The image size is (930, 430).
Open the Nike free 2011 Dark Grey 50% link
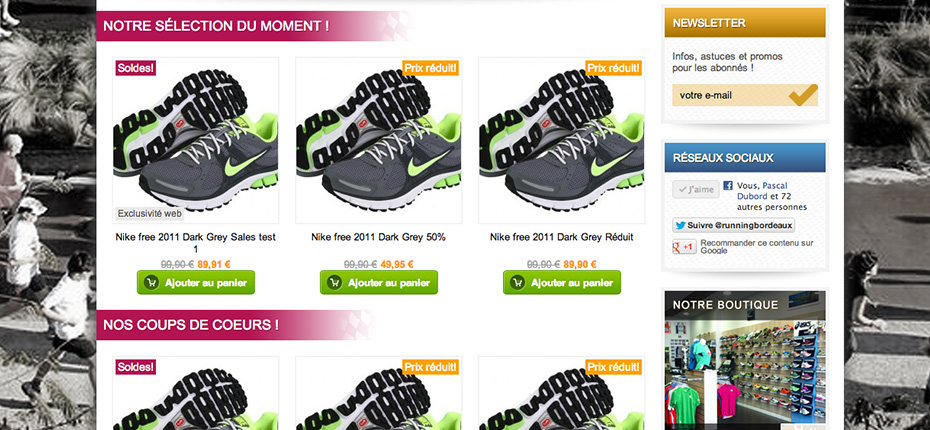coord(378,237)
